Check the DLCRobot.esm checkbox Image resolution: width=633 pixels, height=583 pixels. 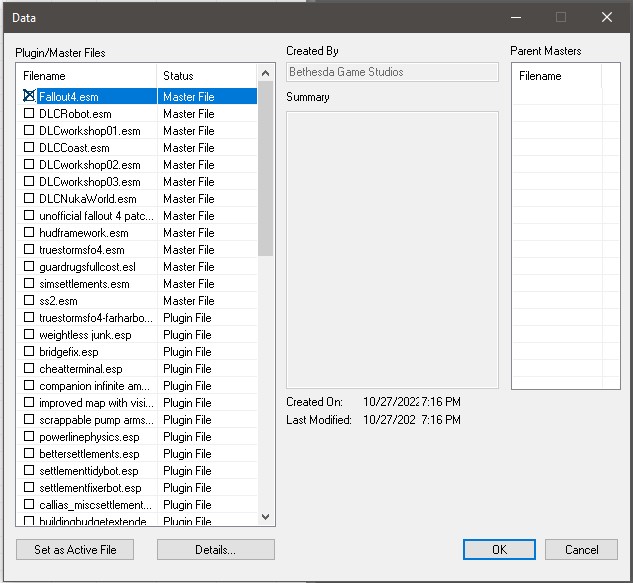pos(29,113)
